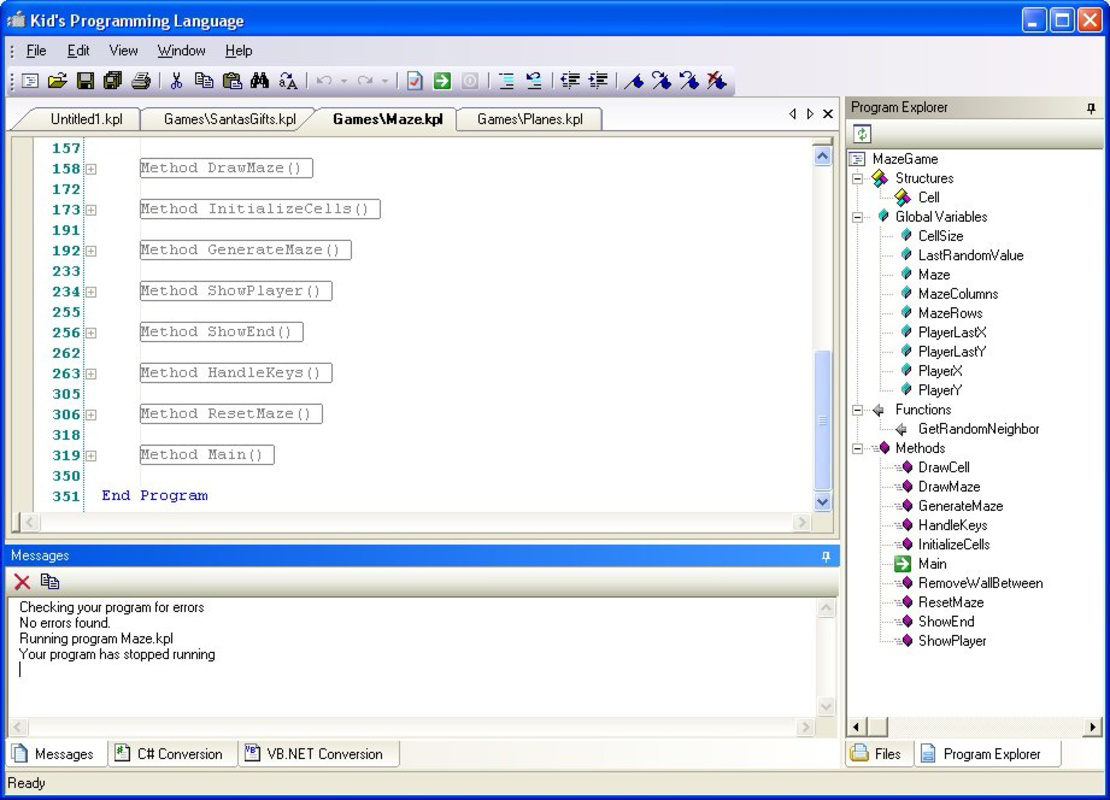Image resolution: width=1110 pixels, height=800 pixels.
Task: Expand Method Main on line 319
Action: pyautogui.click(x=91, y=455)
